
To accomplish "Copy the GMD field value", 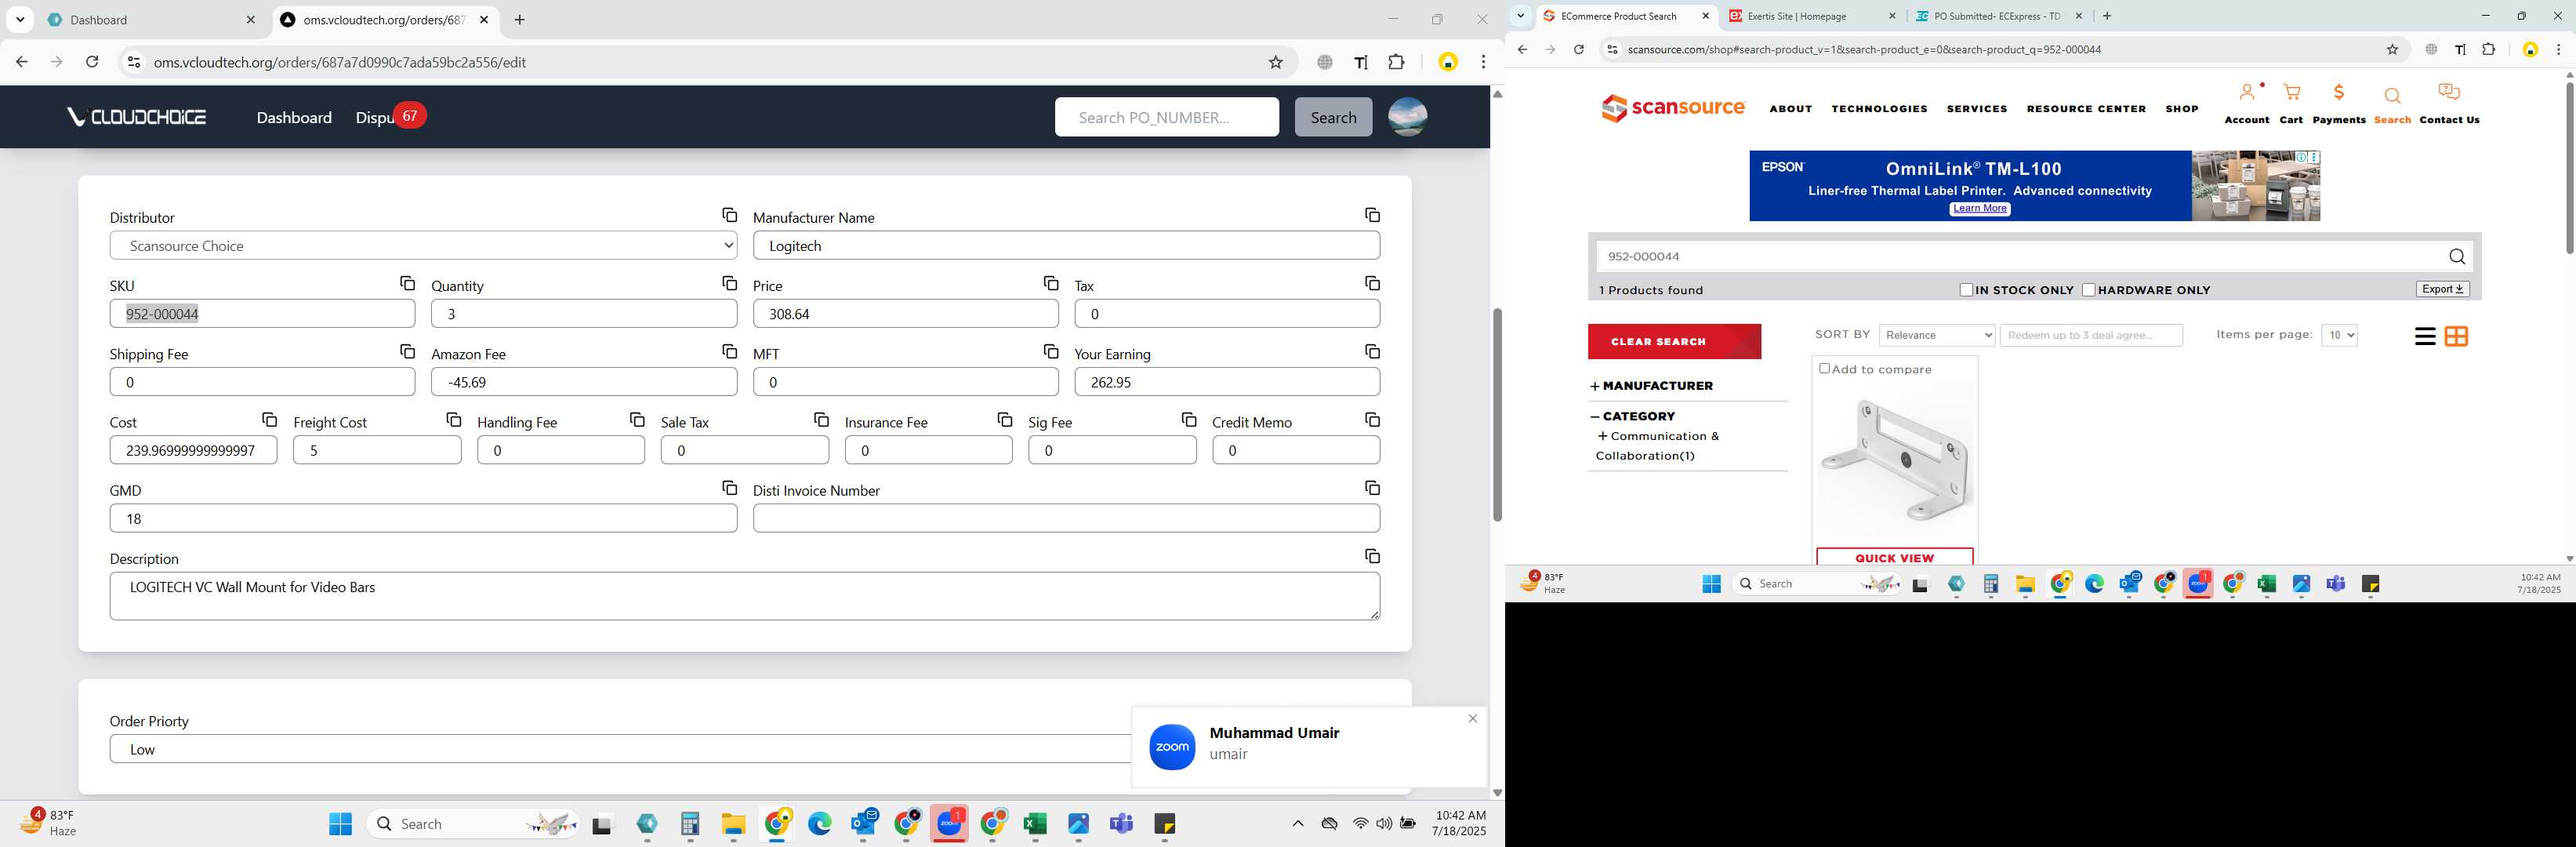I will 729,487.
